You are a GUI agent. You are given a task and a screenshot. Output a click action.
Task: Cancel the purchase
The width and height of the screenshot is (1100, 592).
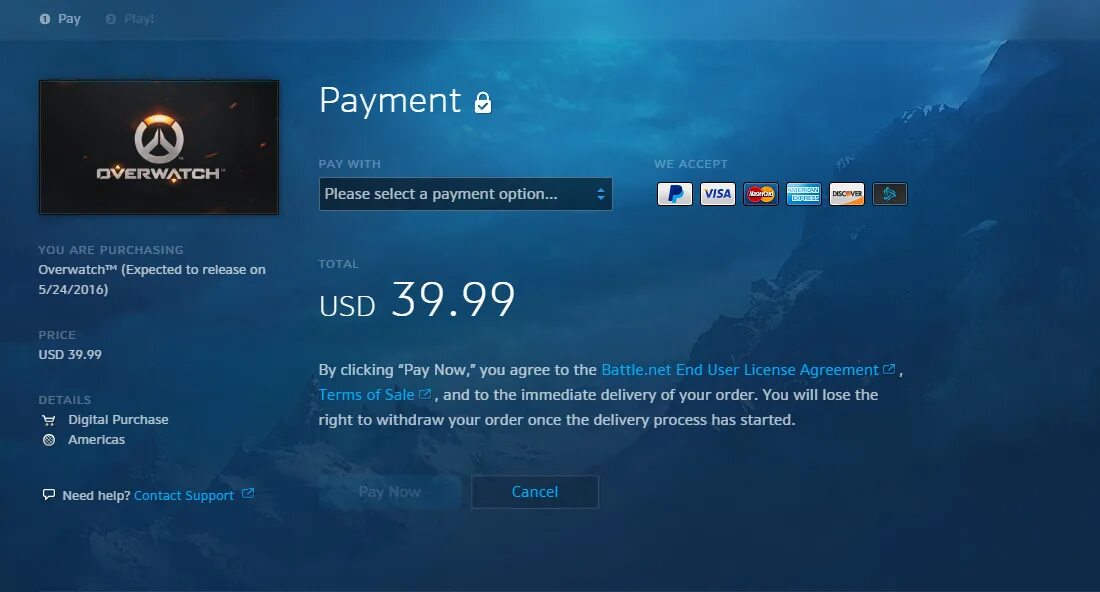pyautogui.click(x=535, y=492)
